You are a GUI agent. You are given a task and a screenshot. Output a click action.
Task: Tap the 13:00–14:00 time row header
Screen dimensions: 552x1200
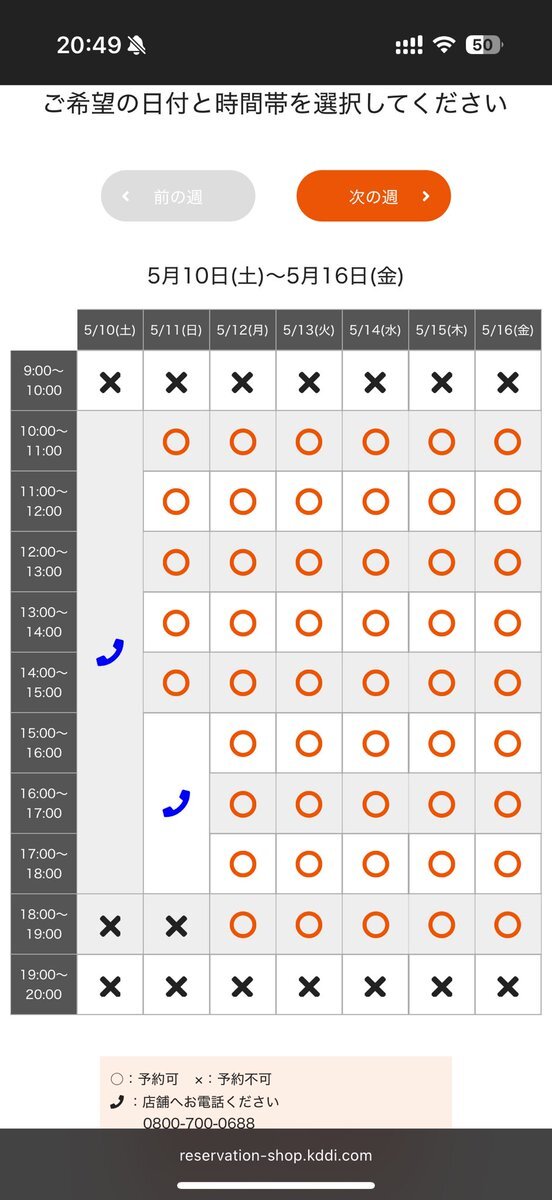click(x=44, y=622)
